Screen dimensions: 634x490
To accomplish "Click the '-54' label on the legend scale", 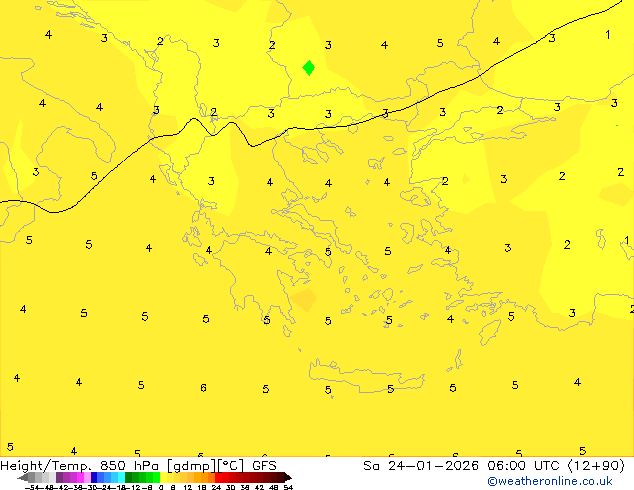I will click(x=32, y=488).
